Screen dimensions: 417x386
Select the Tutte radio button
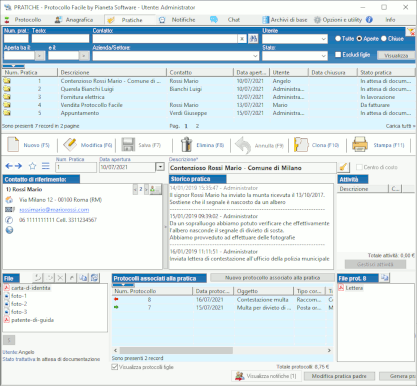[338, 39]
